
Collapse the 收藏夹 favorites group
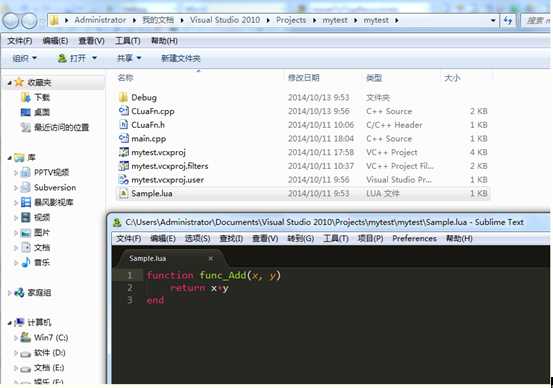point(10,83)
